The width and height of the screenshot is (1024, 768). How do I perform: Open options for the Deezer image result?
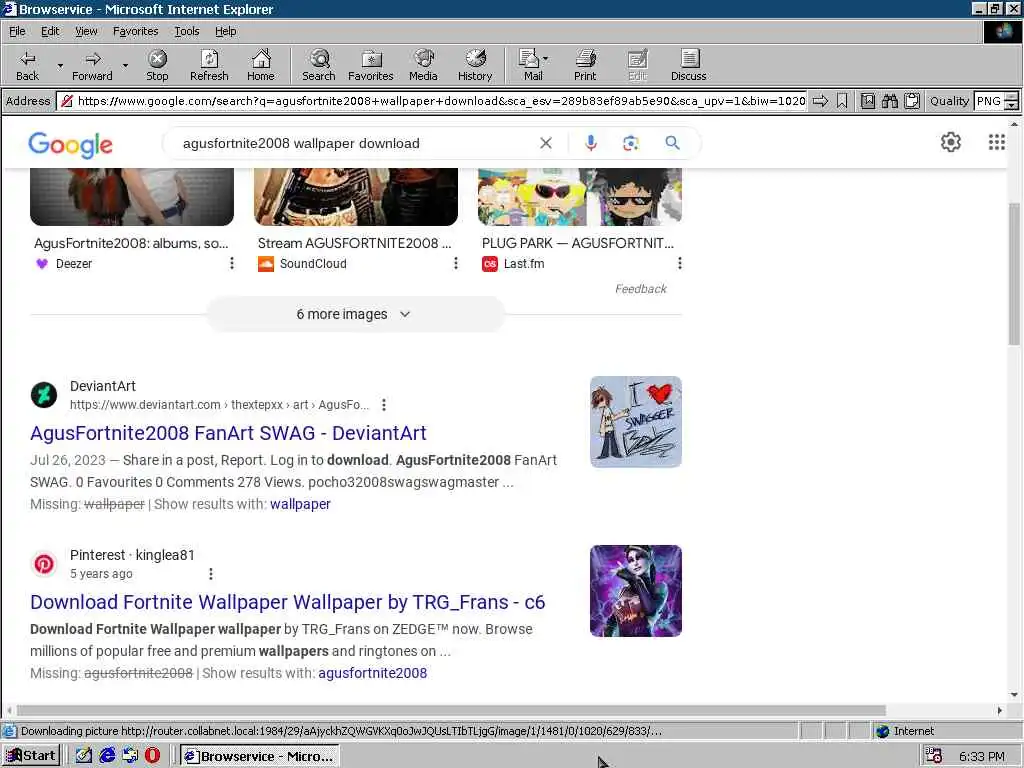(x=232, y=263)
